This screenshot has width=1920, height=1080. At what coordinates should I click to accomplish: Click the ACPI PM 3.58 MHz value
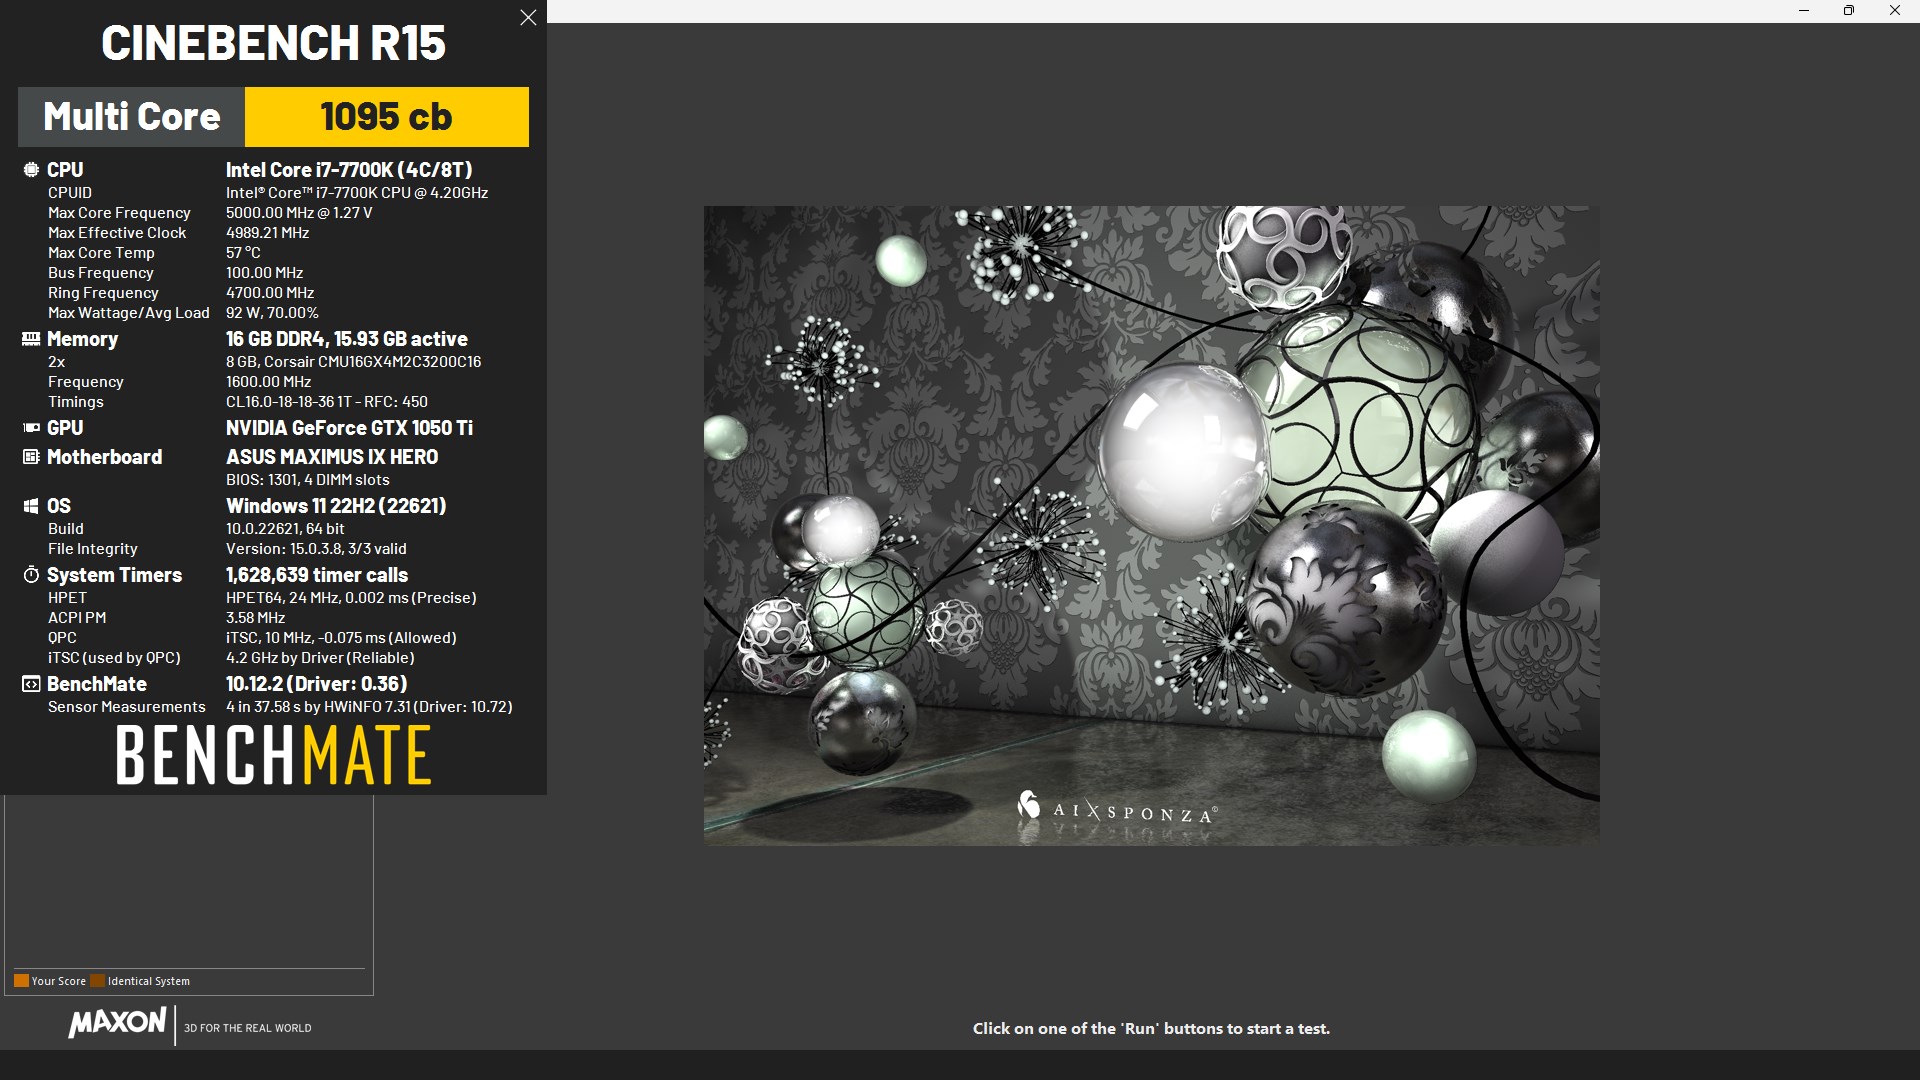(255, 618)
